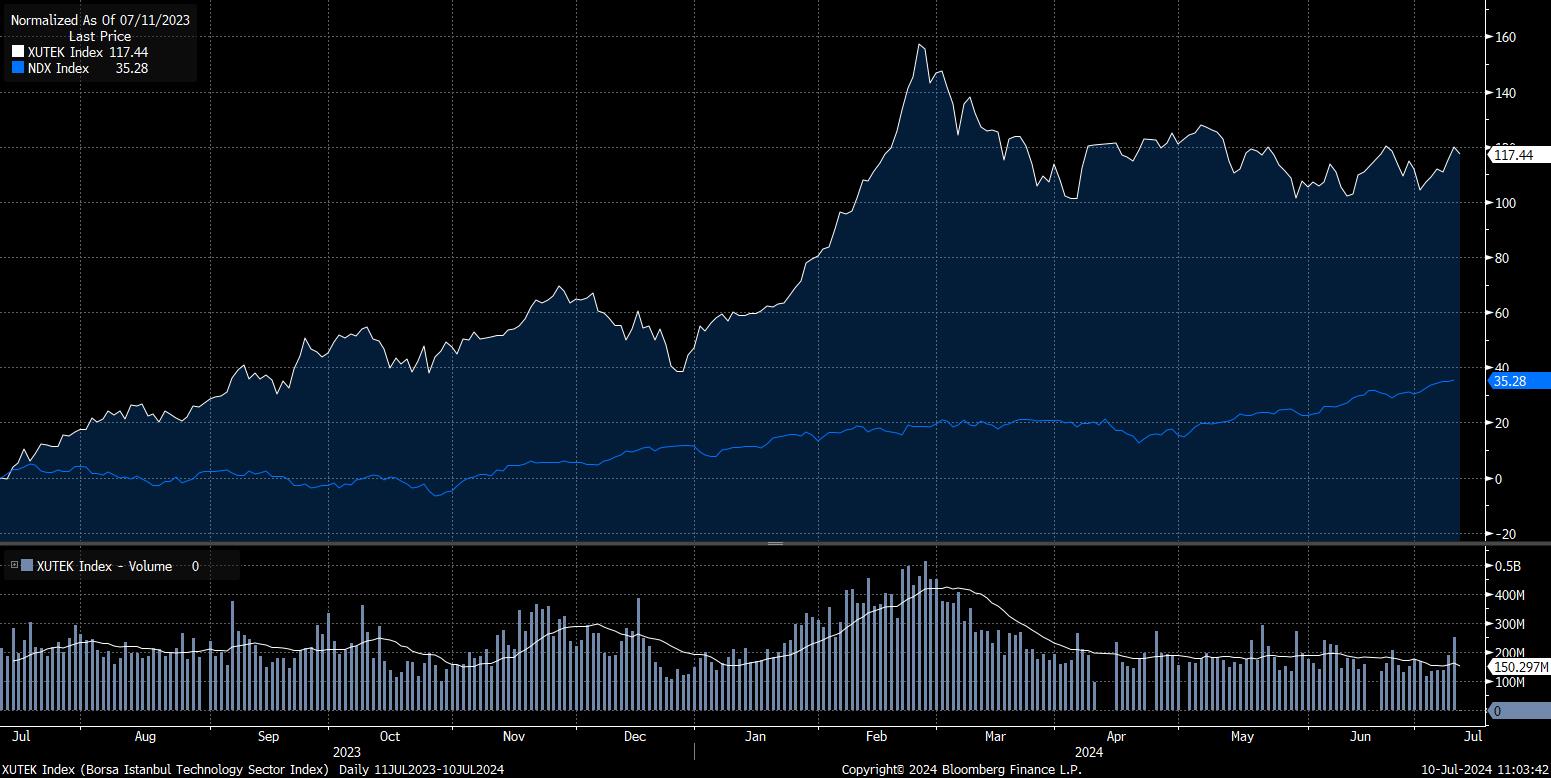Click the 60 y-axis label
Image resolution: width=1551 pixels, height=778 pixels.
click(x=1503, y=313)
